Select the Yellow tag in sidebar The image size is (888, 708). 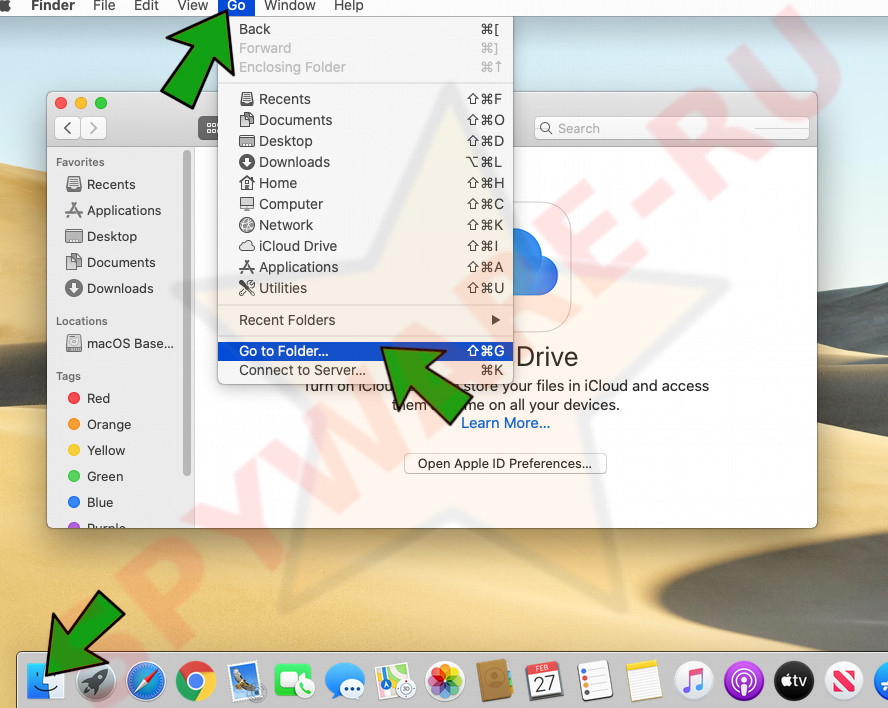pyautogui.click(x=97, y=451)
